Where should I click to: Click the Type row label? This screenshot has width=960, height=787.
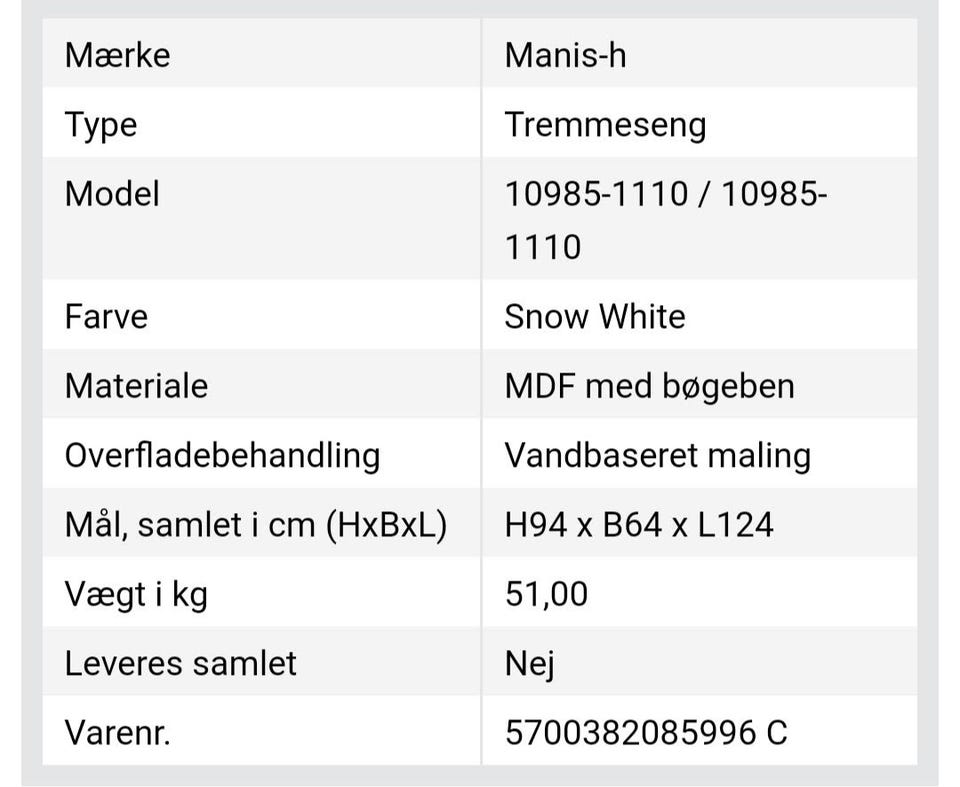101,125
